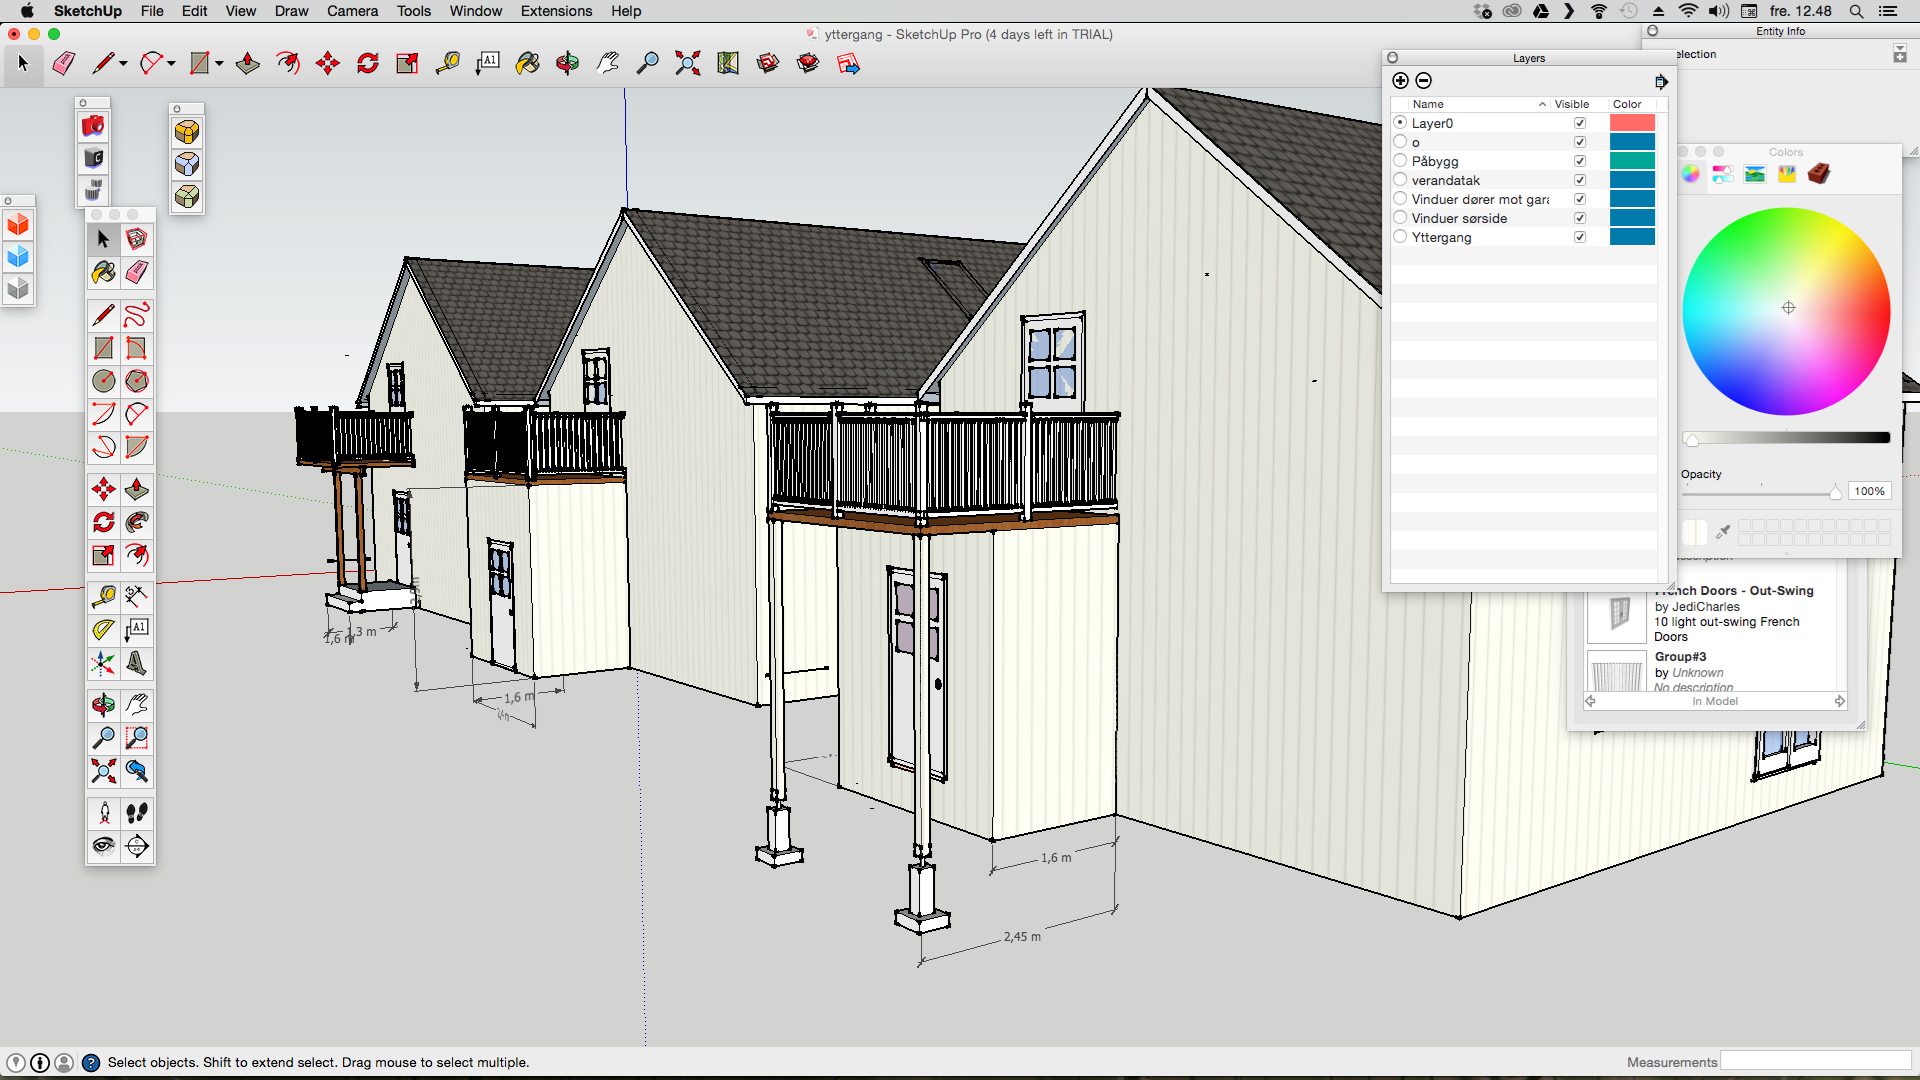Screen dimensions: 1920x1080
Task: Click components browser forward arrow
Action: coord(1839,701)
